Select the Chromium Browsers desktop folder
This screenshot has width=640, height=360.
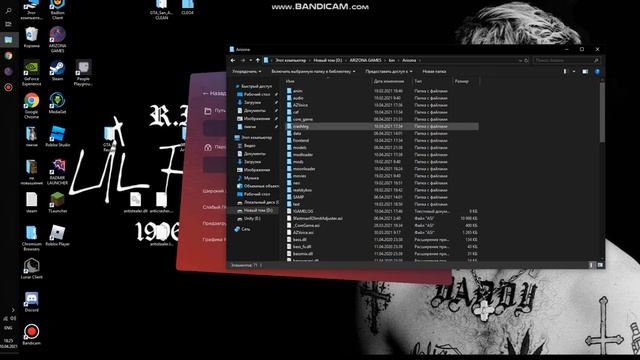[x=31, y=238]
